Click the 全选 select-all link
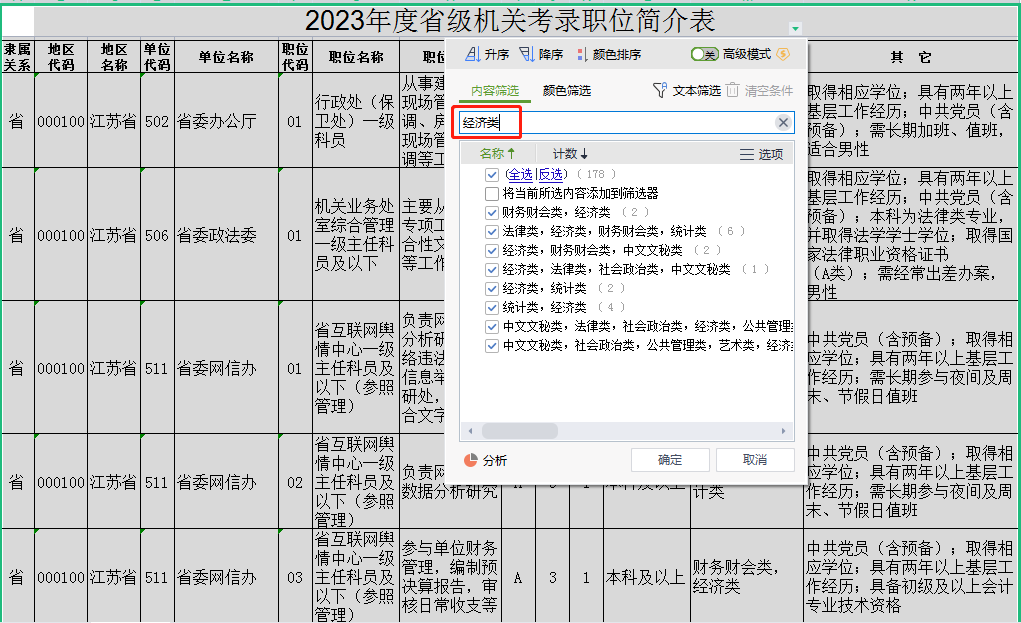 pyautogui.click(x=520, y=174)
